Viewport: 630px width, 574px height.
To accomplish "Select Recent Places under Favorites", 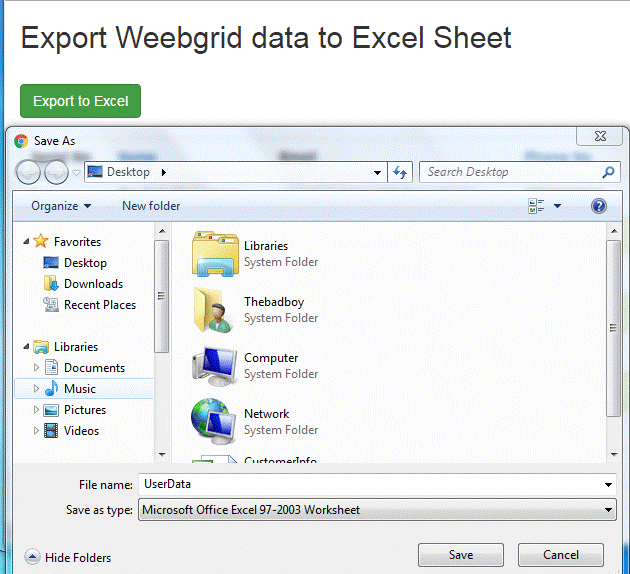I will [89, 305].
